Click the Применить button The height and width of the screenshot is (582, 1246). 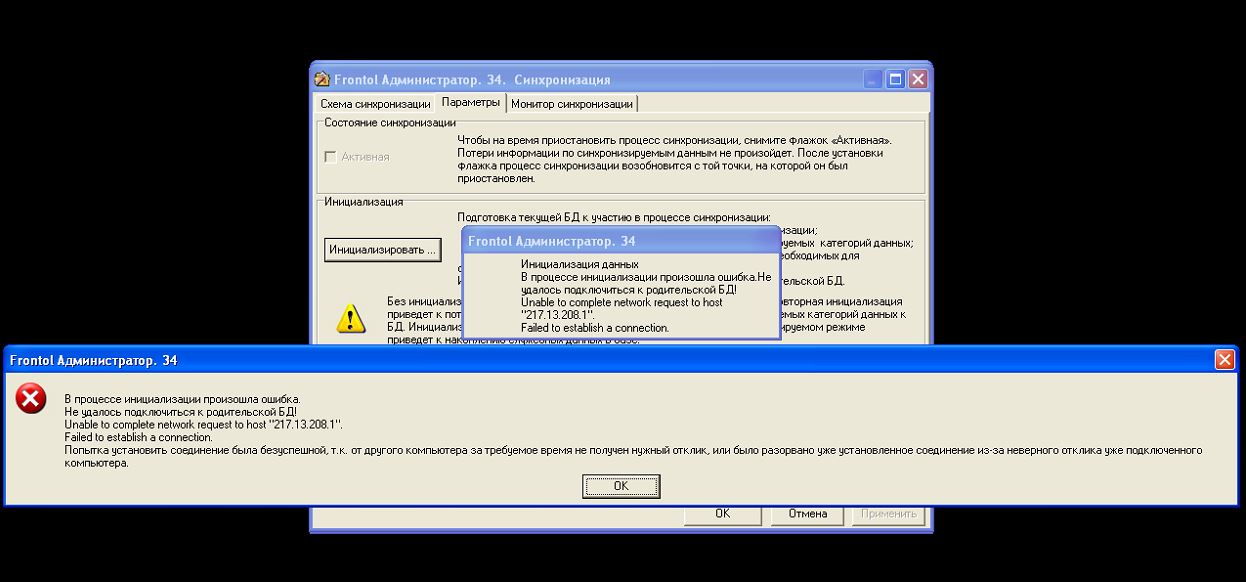(x=886, y=514)
